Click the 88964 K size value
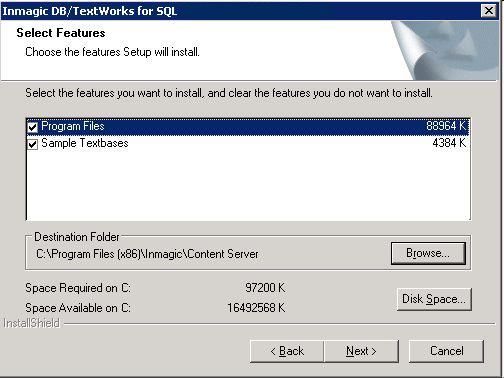504x378 pixels. pos(446,126)
